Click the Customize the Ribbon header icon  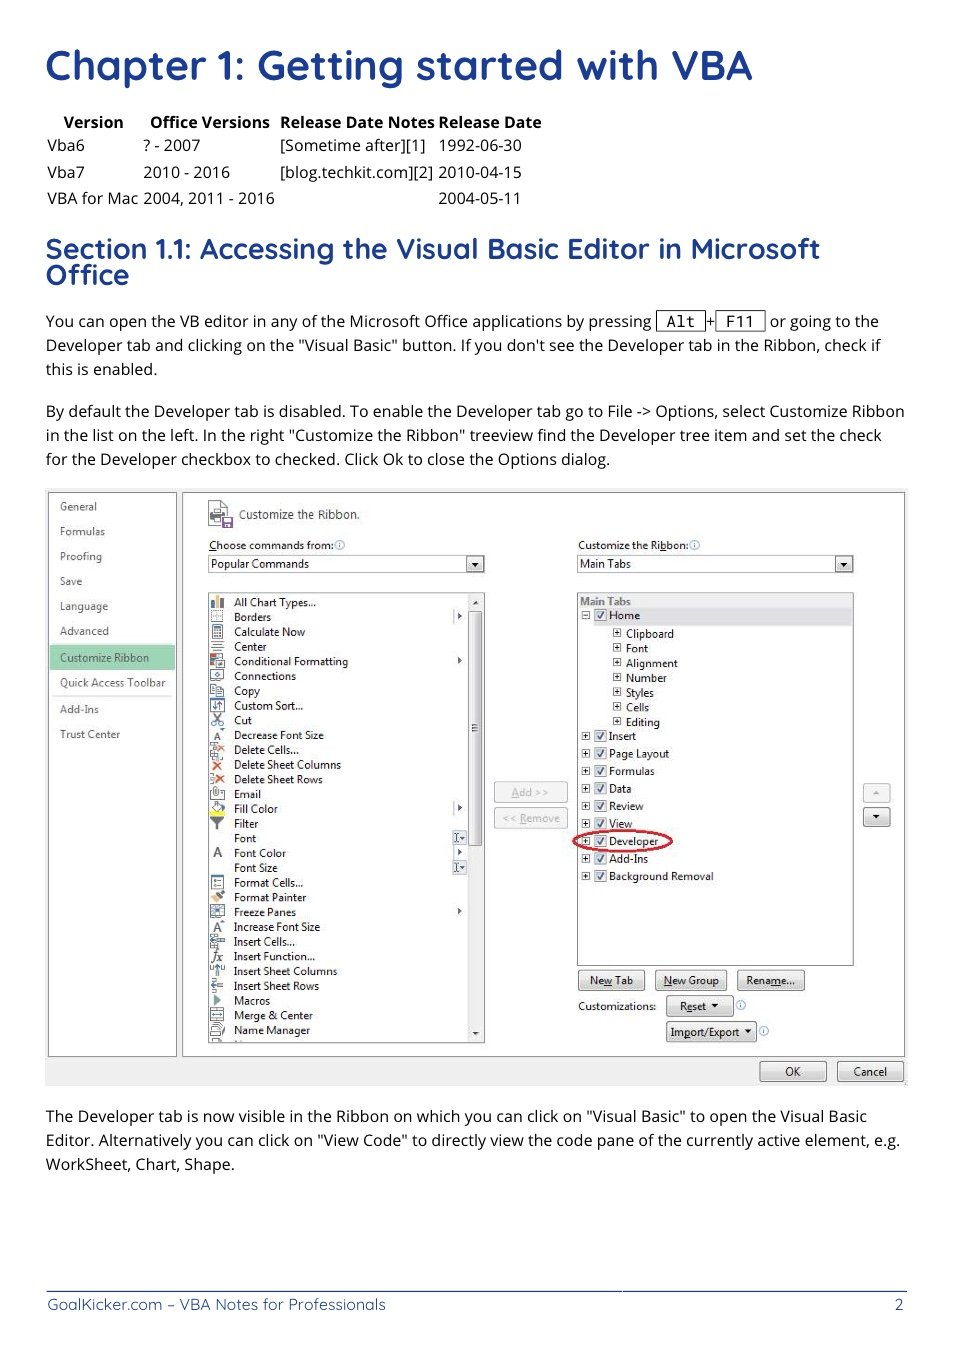pos(220,515)
